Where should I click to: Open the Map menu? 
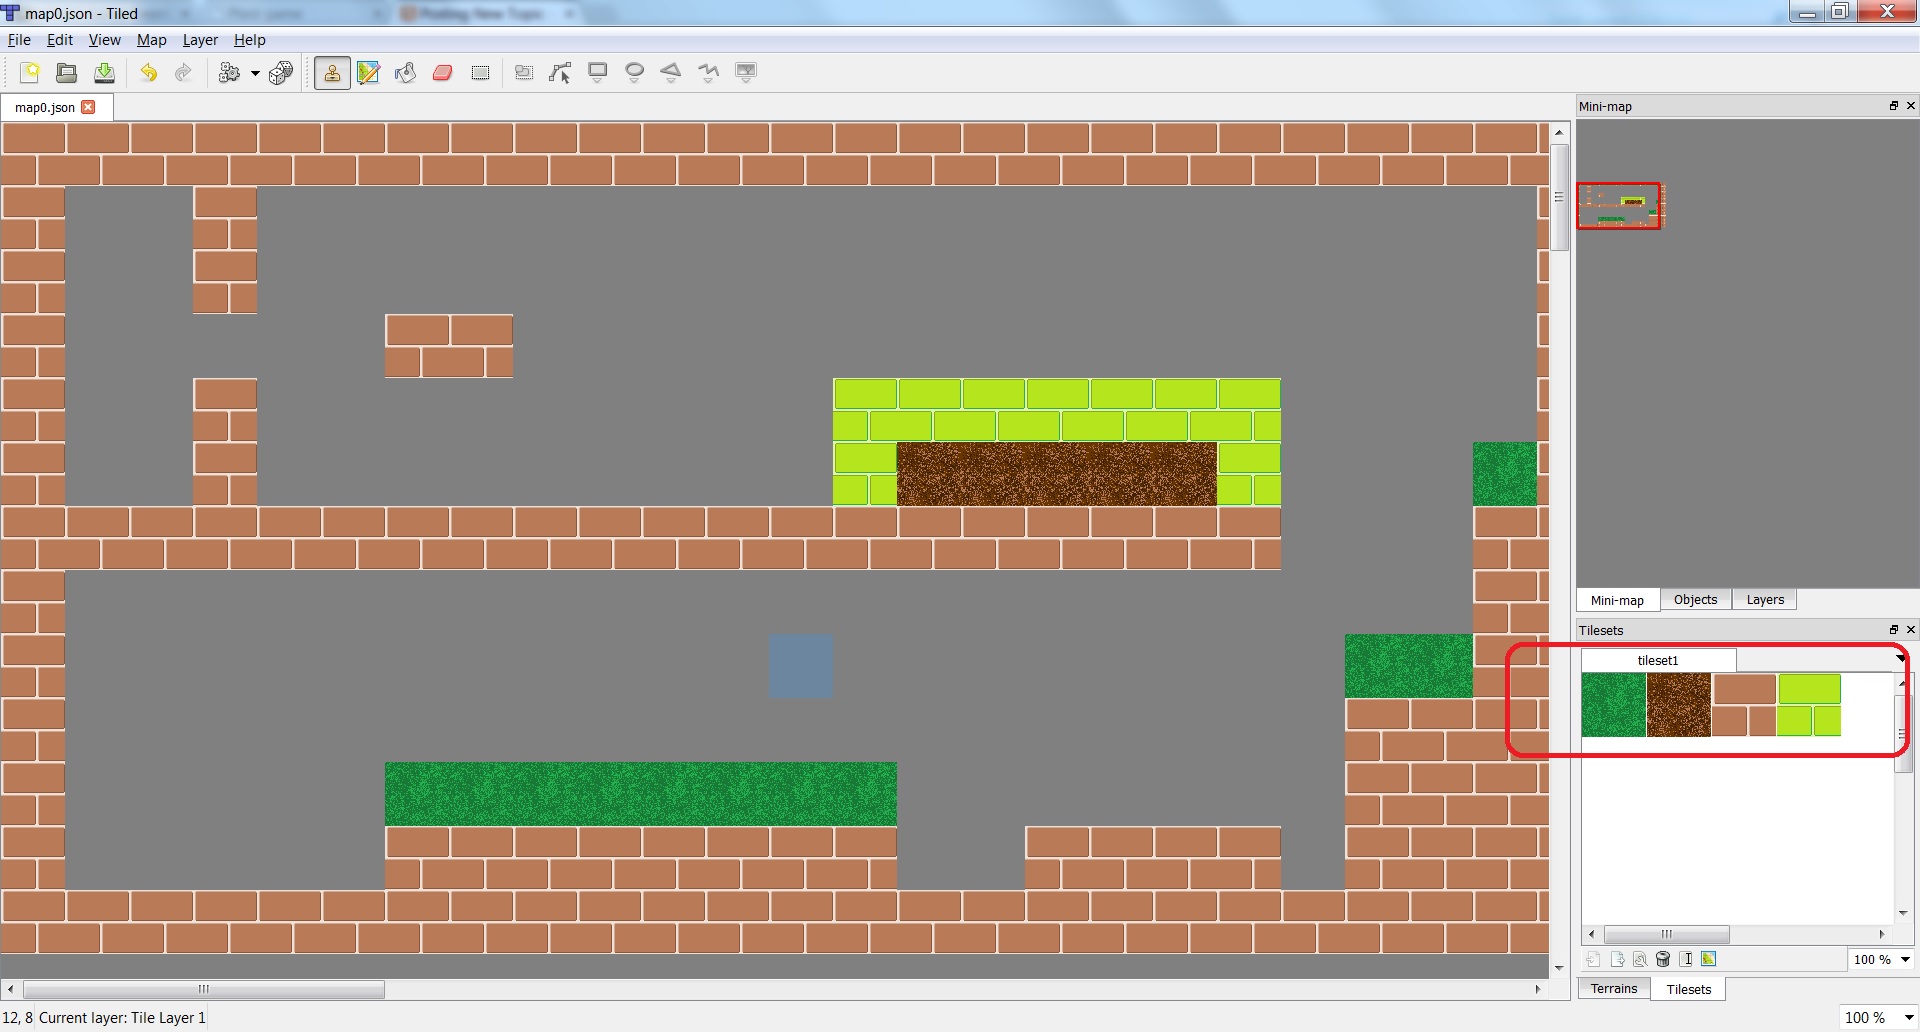tap(151, 40)
